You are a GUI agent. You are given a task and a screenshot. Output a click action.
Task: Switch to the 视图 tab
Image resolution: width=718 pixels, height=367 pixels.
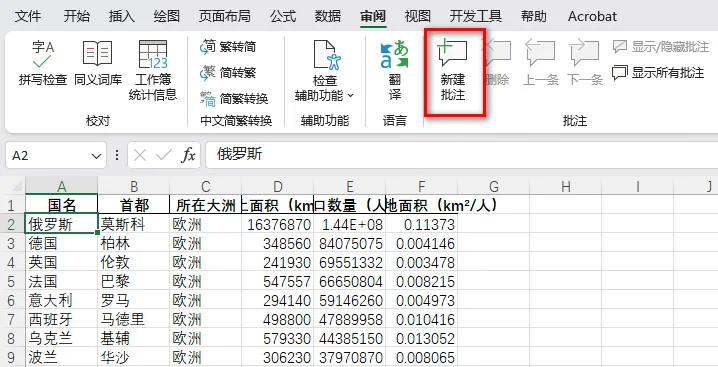418,16
